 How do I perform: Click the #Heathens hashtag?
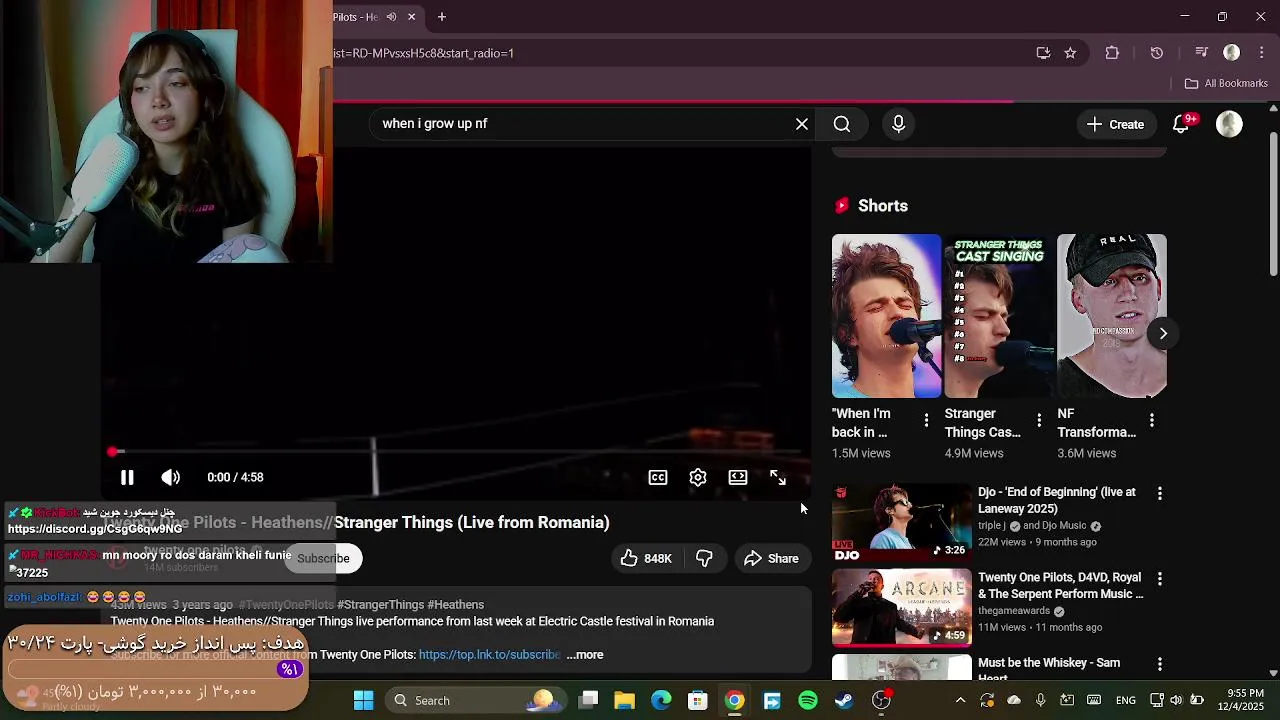click(x=455, y=605)
